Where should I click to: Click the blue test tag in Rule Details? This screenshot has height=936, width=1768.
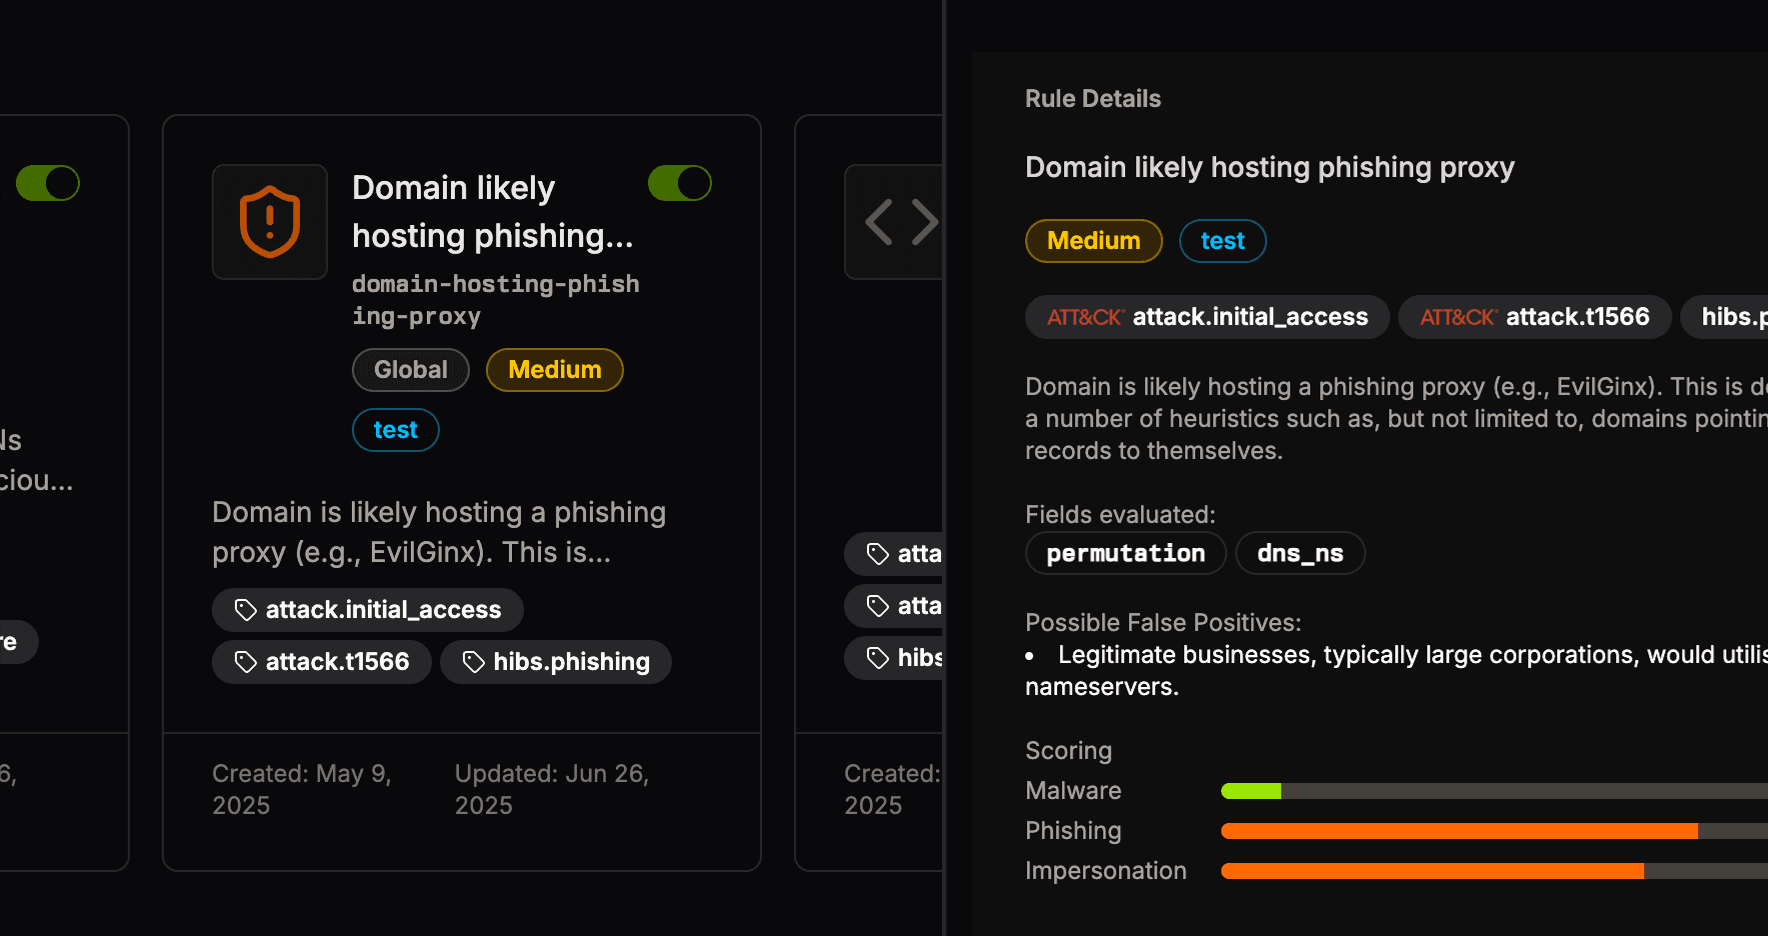(x=1222, y=241)
